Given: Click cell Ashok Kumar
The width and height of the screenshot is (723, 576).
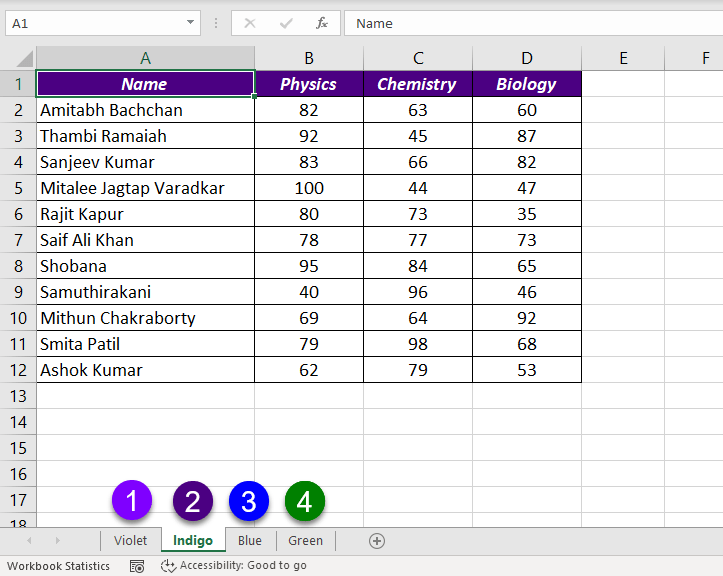Looking at the screenshot, I should pyautogui.click(x=145, y=370).
